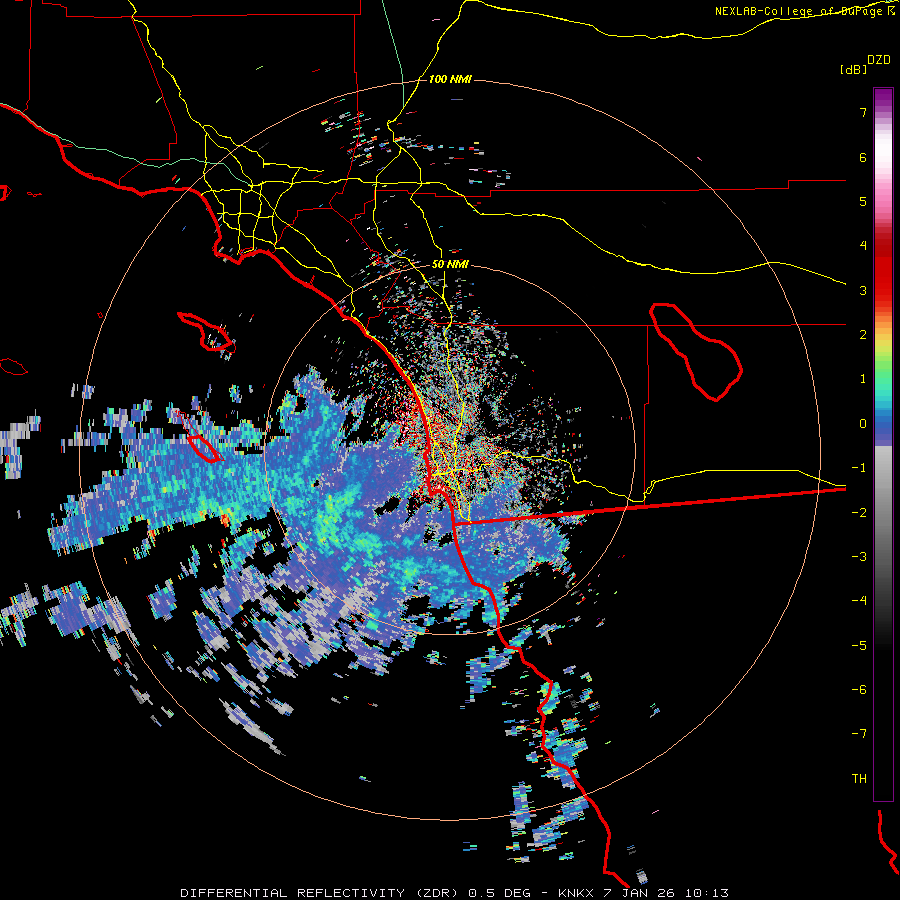This screenshot has height=900, width=900.
Task: Click the 3 value on the scale
Action: pos(863,290)
